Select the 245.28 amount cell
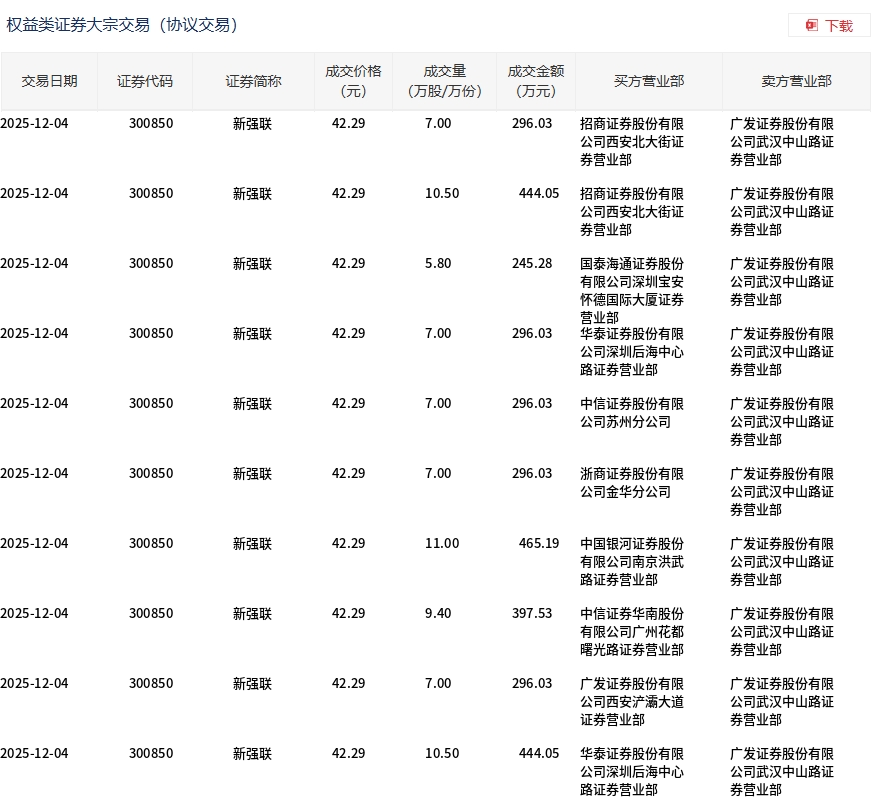This screenshot has width=872, height=812. click(x=532, y=263)
